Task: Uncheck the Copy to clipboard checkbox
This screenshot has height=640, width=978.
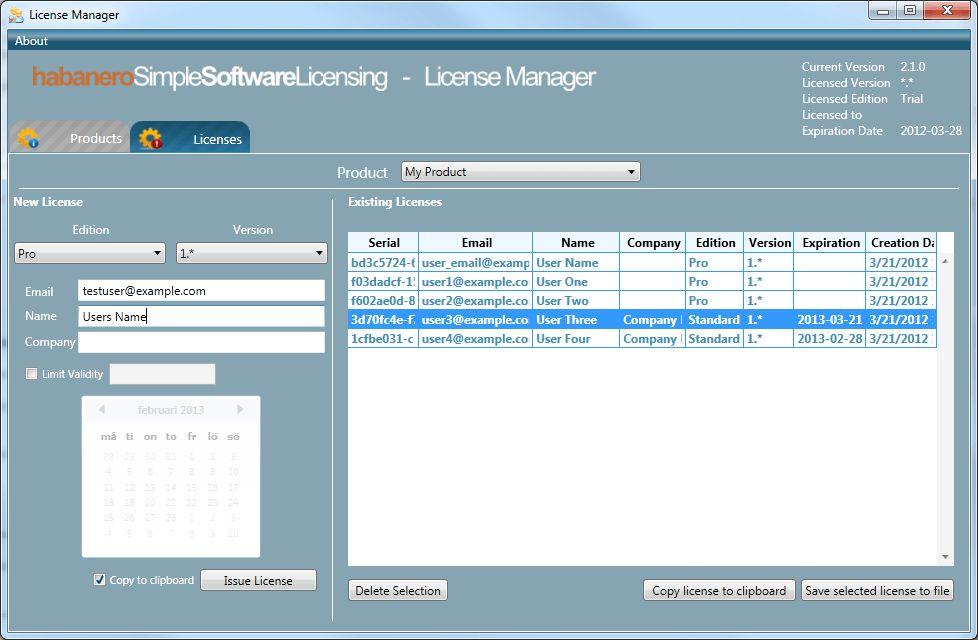Action: tap(99, 579)
